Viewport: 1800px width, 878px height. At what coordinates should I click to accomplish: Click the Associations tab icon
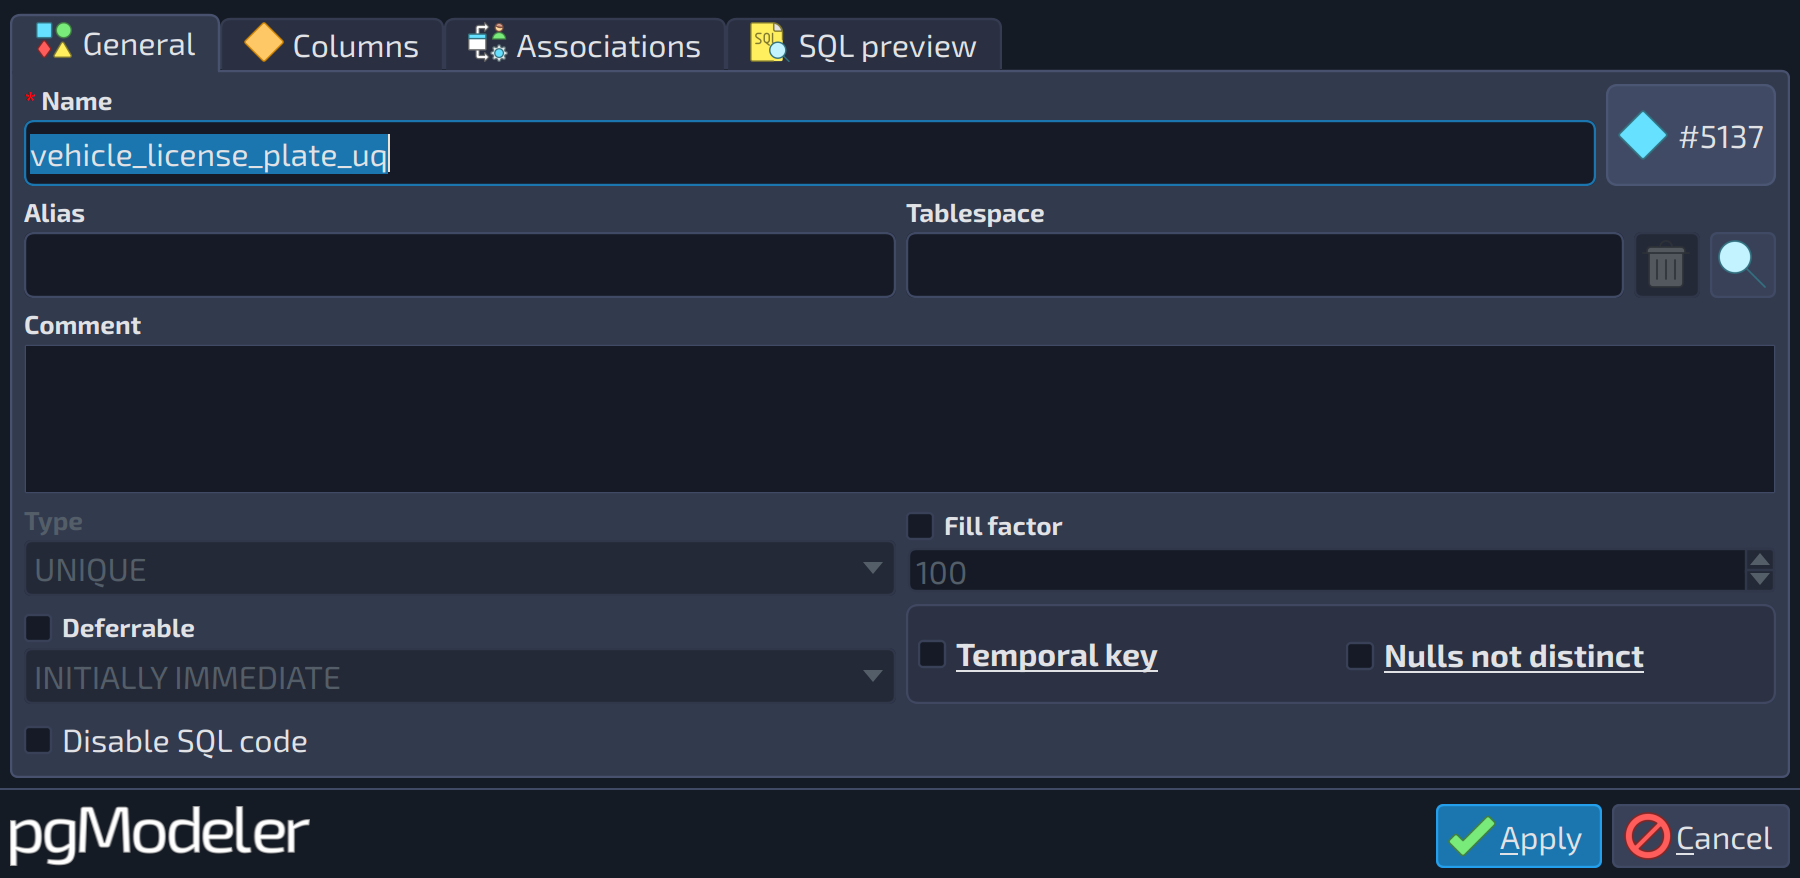[x=488, y=43]
